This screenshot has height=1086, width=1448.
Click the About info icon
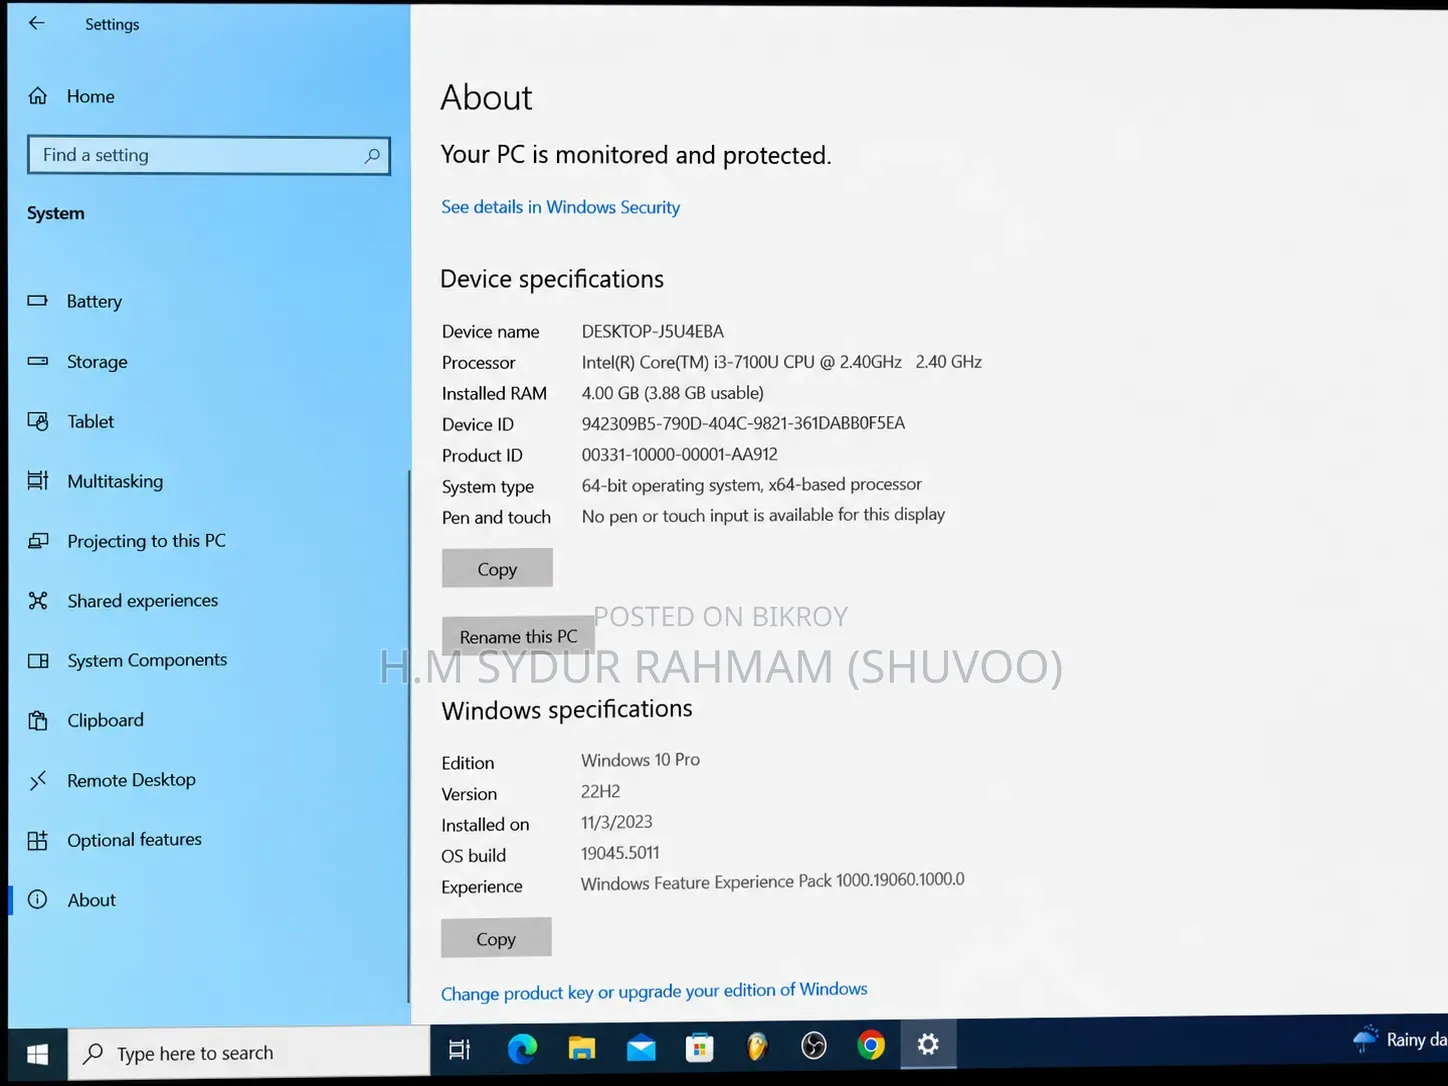pos(38,899)
